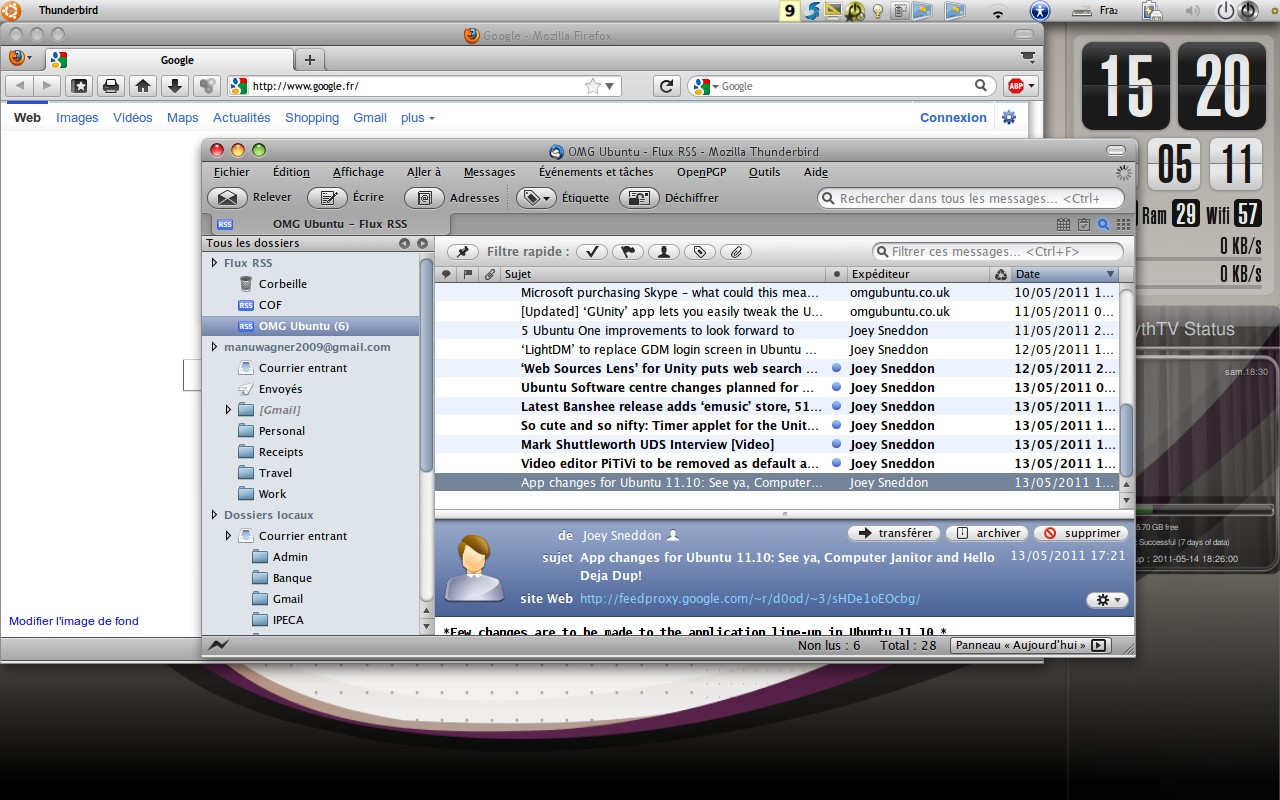Click the attachment column header paperclip

490,274
